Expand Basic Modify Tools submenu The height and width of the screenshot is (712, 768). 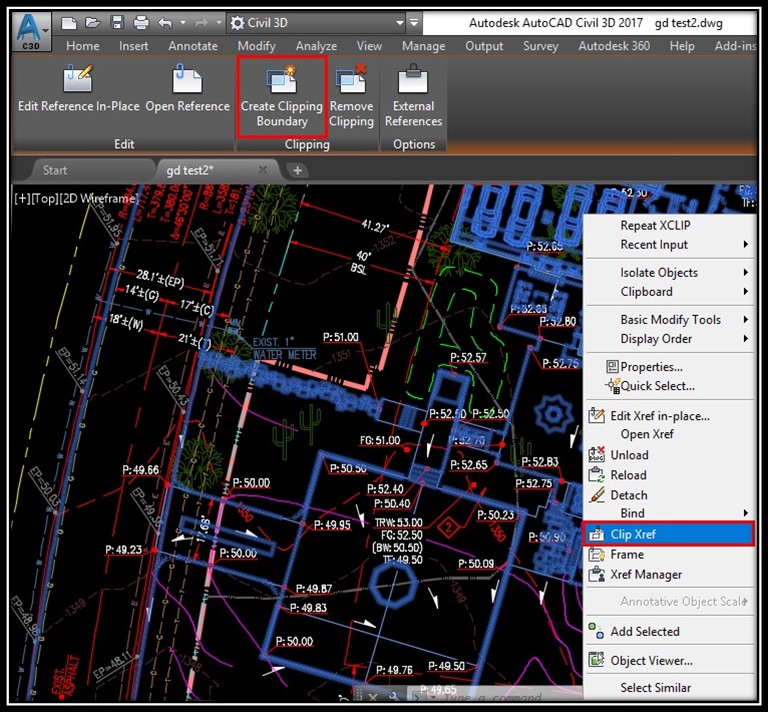click(669, 319)
